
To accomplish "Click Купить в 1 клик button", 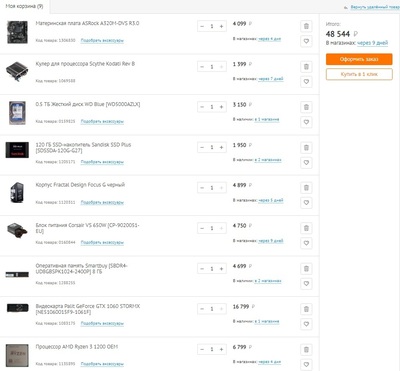I will pyautogui.click(x=359, y=74).
